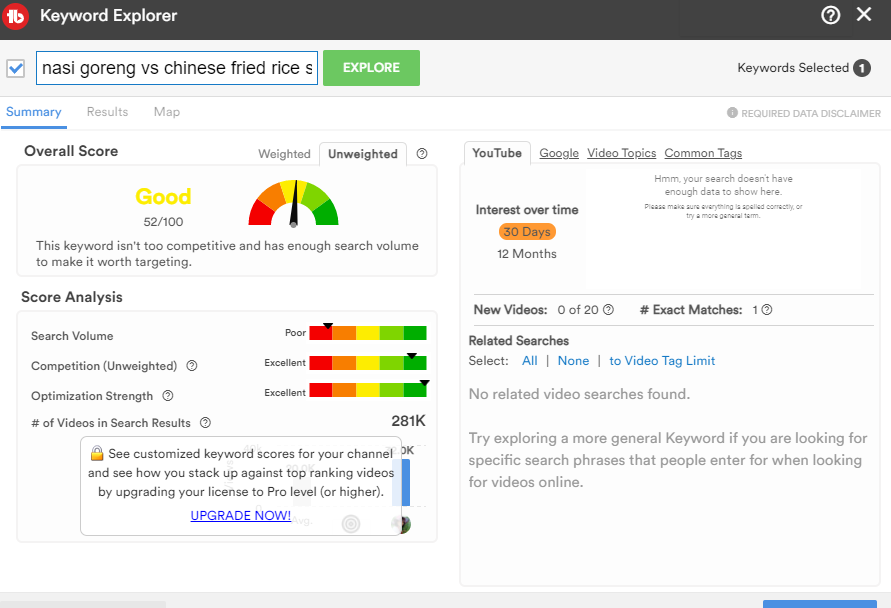The image size is (891, 608).
Task: Open the help question mark icon in header
Action: [x=830, y=15]
